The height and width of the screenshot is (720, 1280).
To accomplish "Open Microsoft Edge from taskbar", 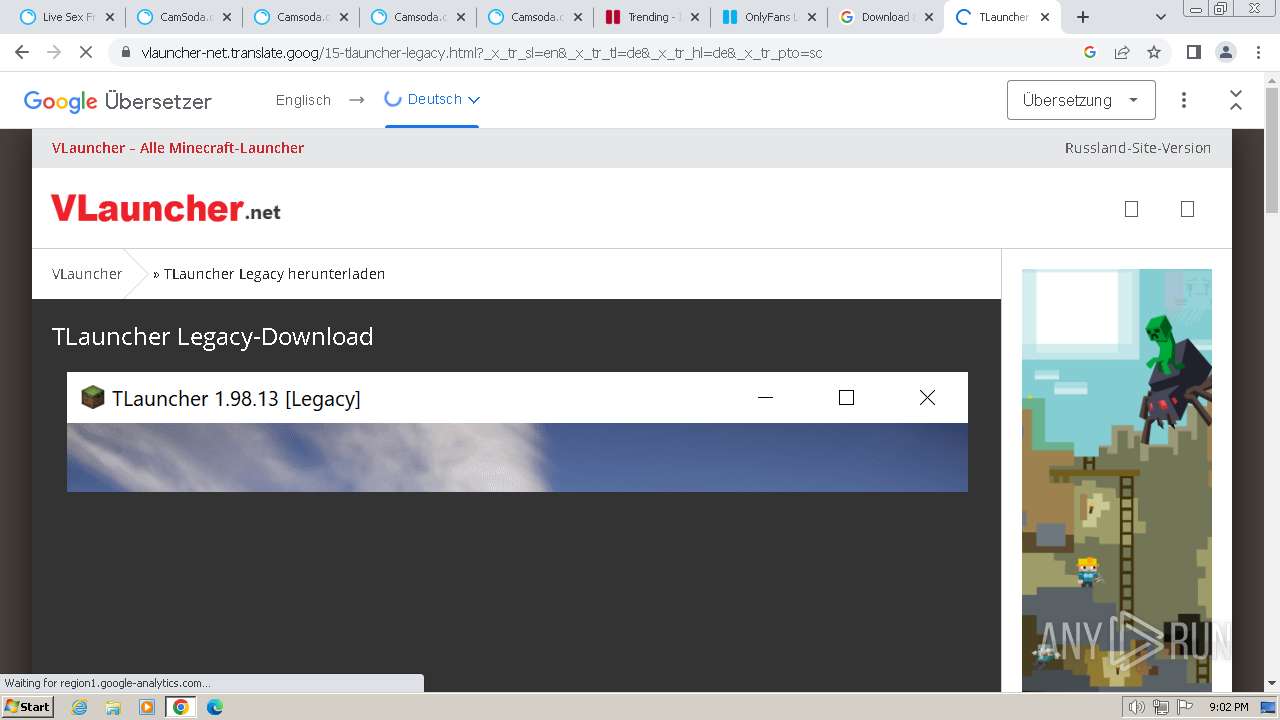I will pyautogui.click(x=215, y=707).
